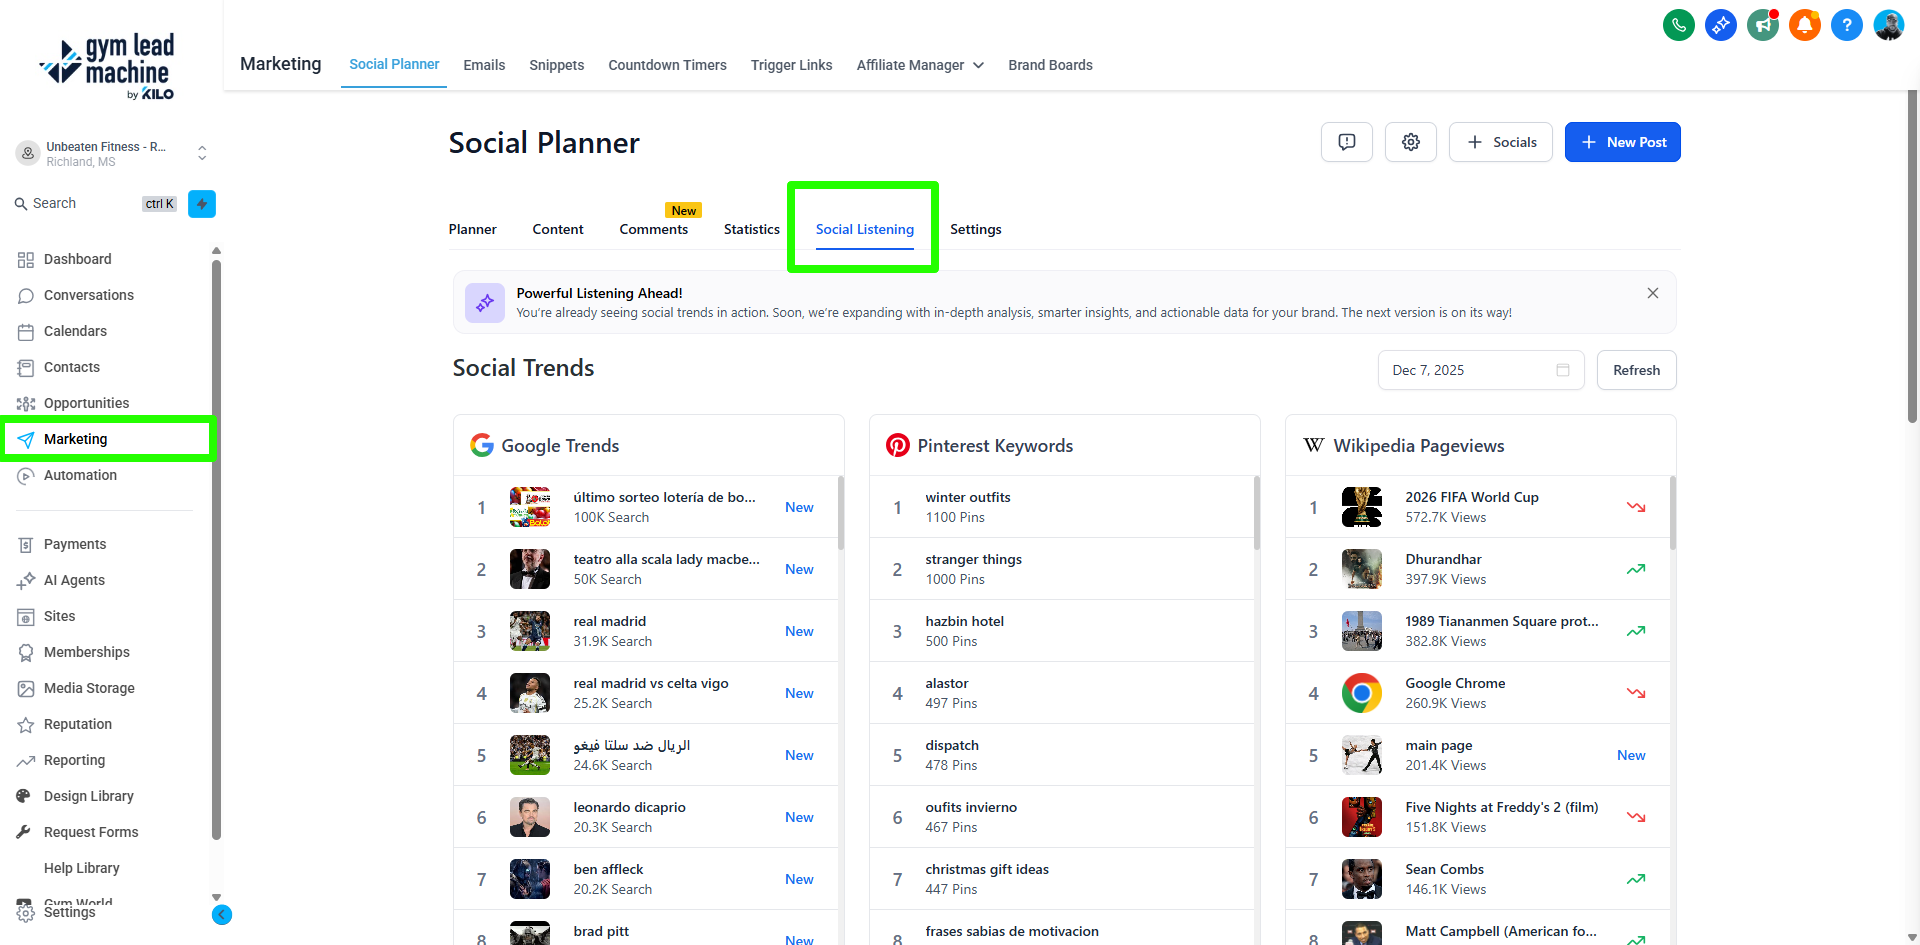1920x945 pixels.
Task: Open the Statistics sub-tab
Action: (752, 229)
